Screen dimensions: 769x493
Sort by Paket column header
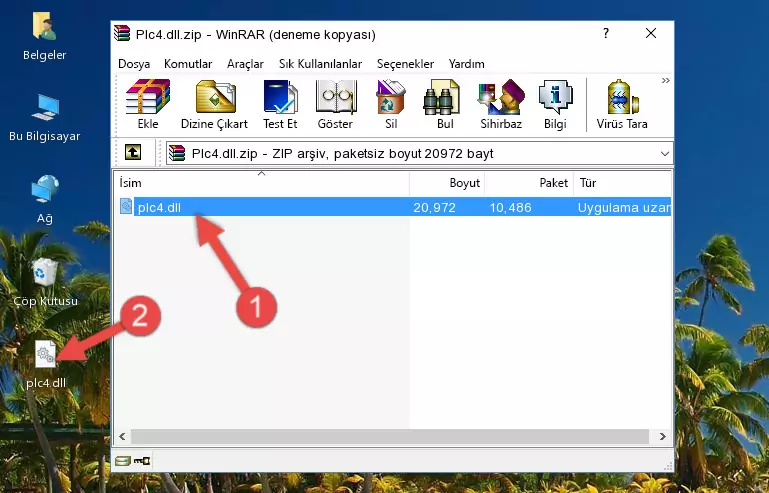529,183
